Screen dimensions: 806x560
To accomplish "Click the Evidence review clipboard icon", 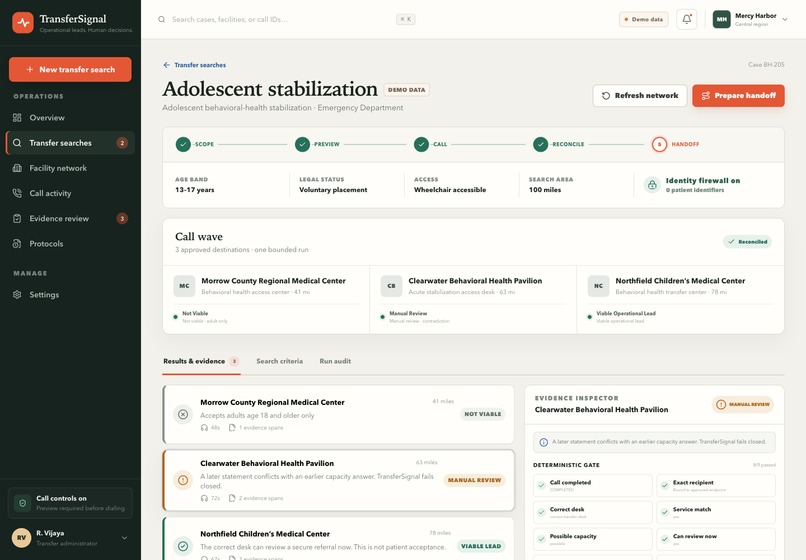I will (17, 219).
